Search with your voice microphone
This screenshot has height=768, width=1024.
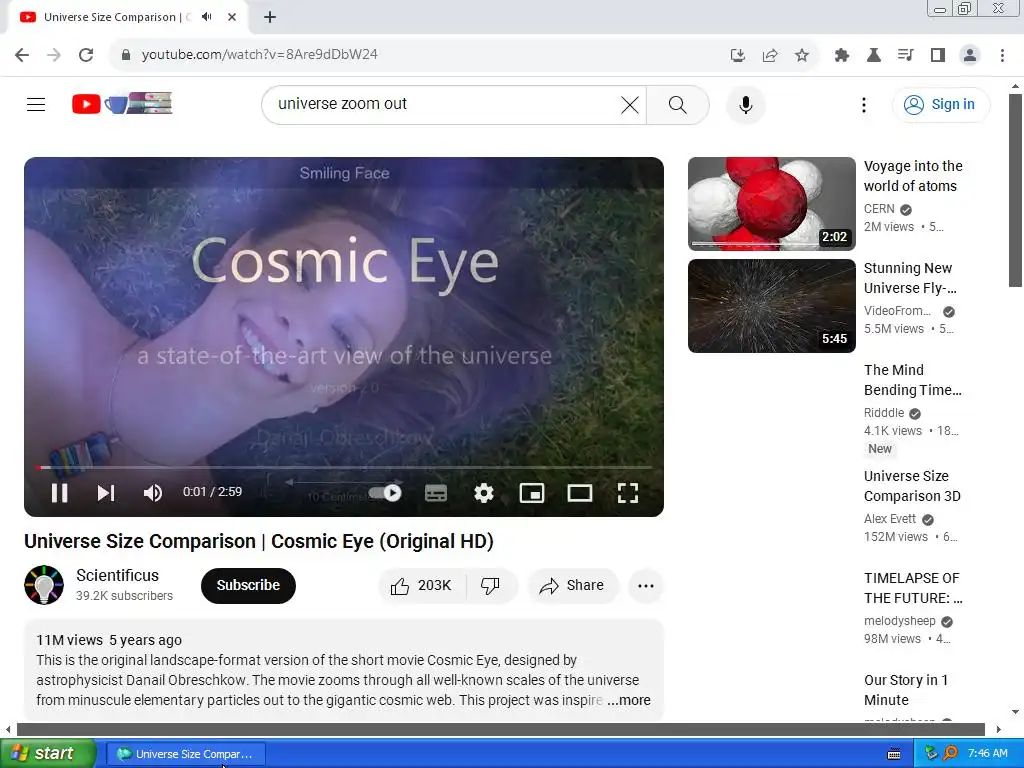745,104
